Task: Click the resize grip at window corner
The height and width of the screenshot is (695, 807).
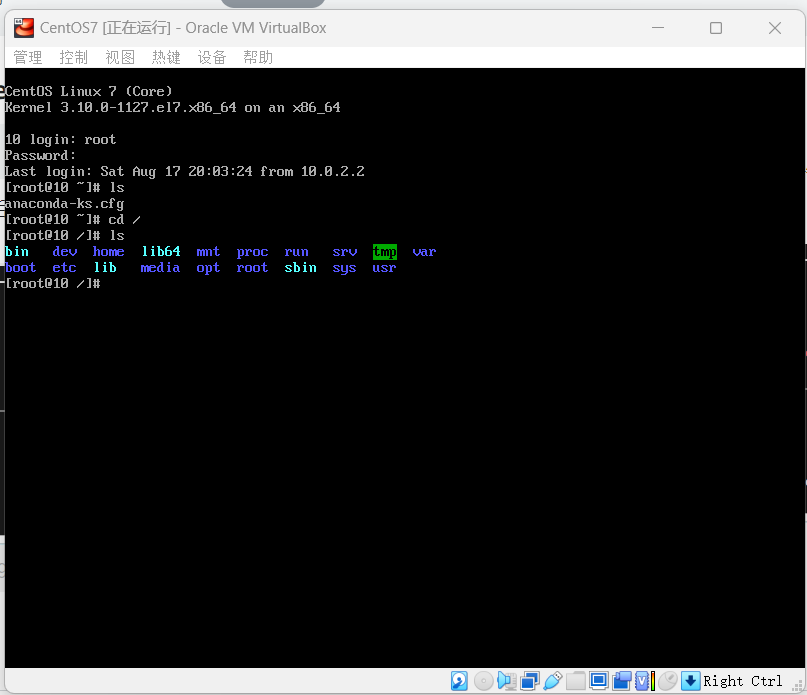Action: point(799,686)
